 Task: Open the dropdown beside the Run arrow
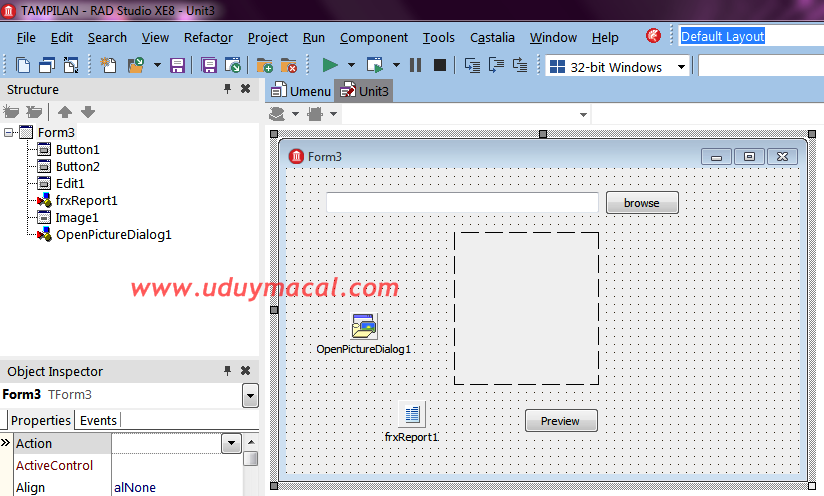(x=352, y=65)
